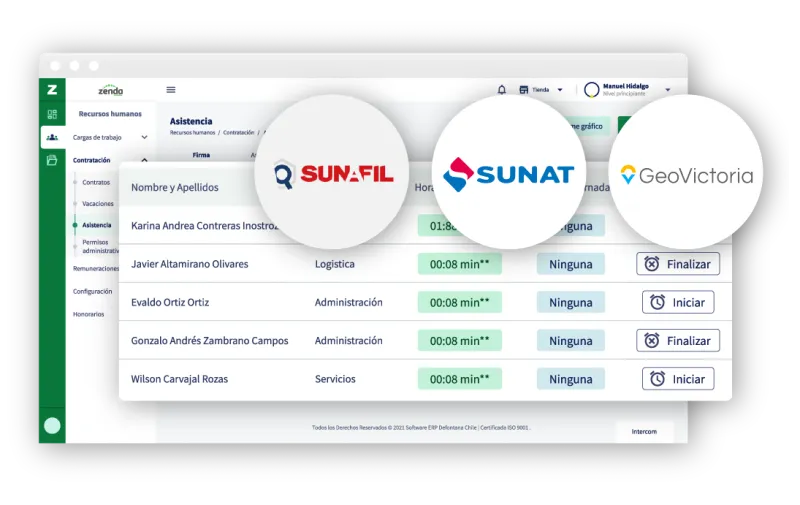Open the notifications bell
This screenshot has width=800, height=505.
click(502, 90)
